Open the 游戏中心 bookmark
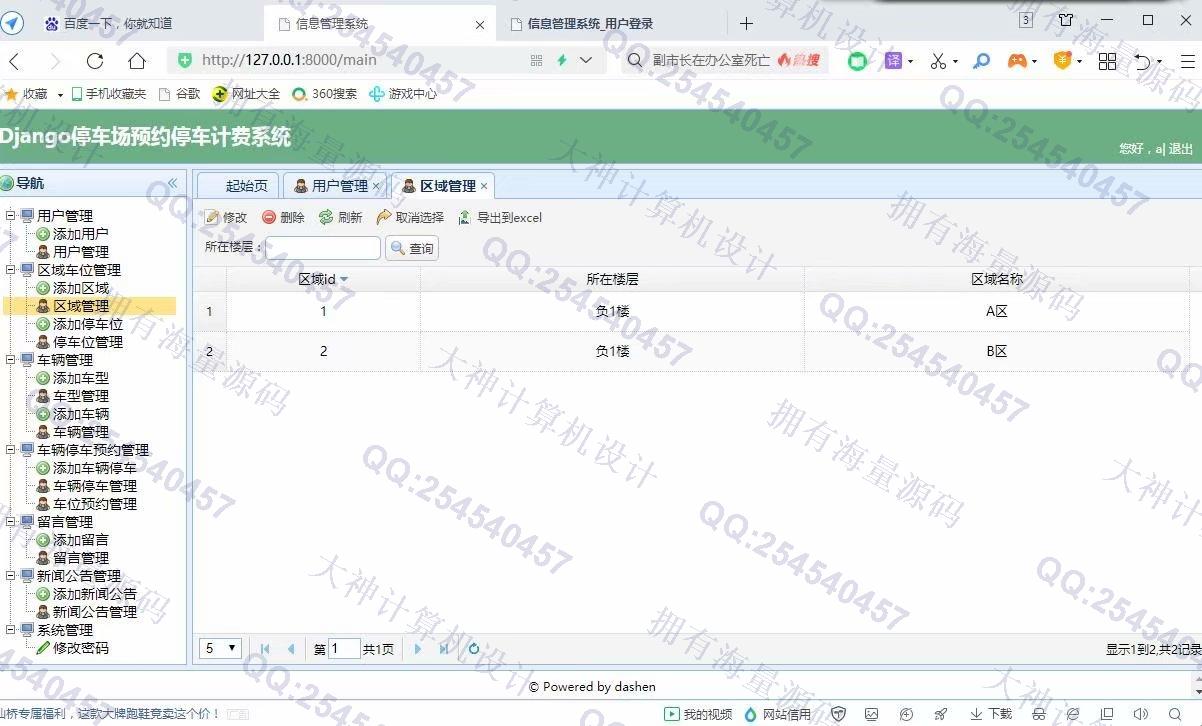Viewport: 1202px width, 726px height. (x=403, y=94)
